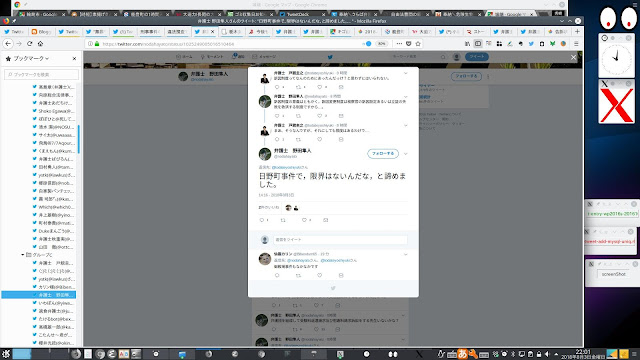
Task: Open Twitter Messages nav item
Action: [x=264, y=57]
